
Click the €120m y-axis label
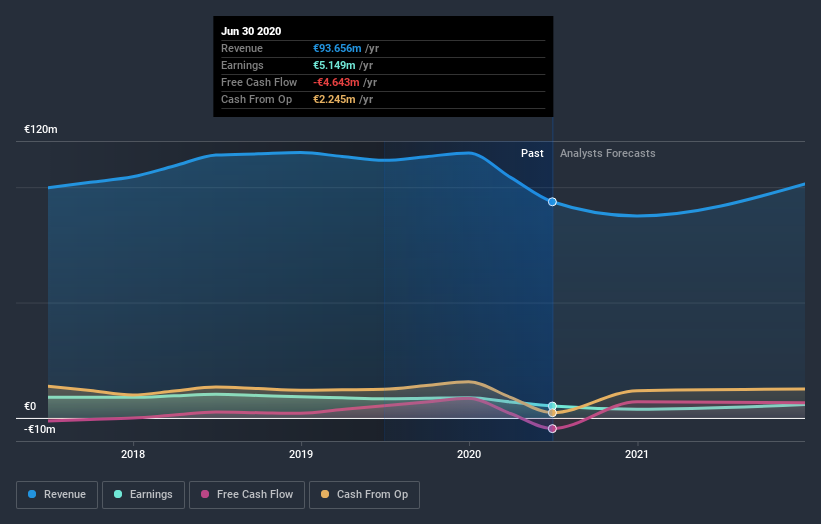[x=41, y=129]
